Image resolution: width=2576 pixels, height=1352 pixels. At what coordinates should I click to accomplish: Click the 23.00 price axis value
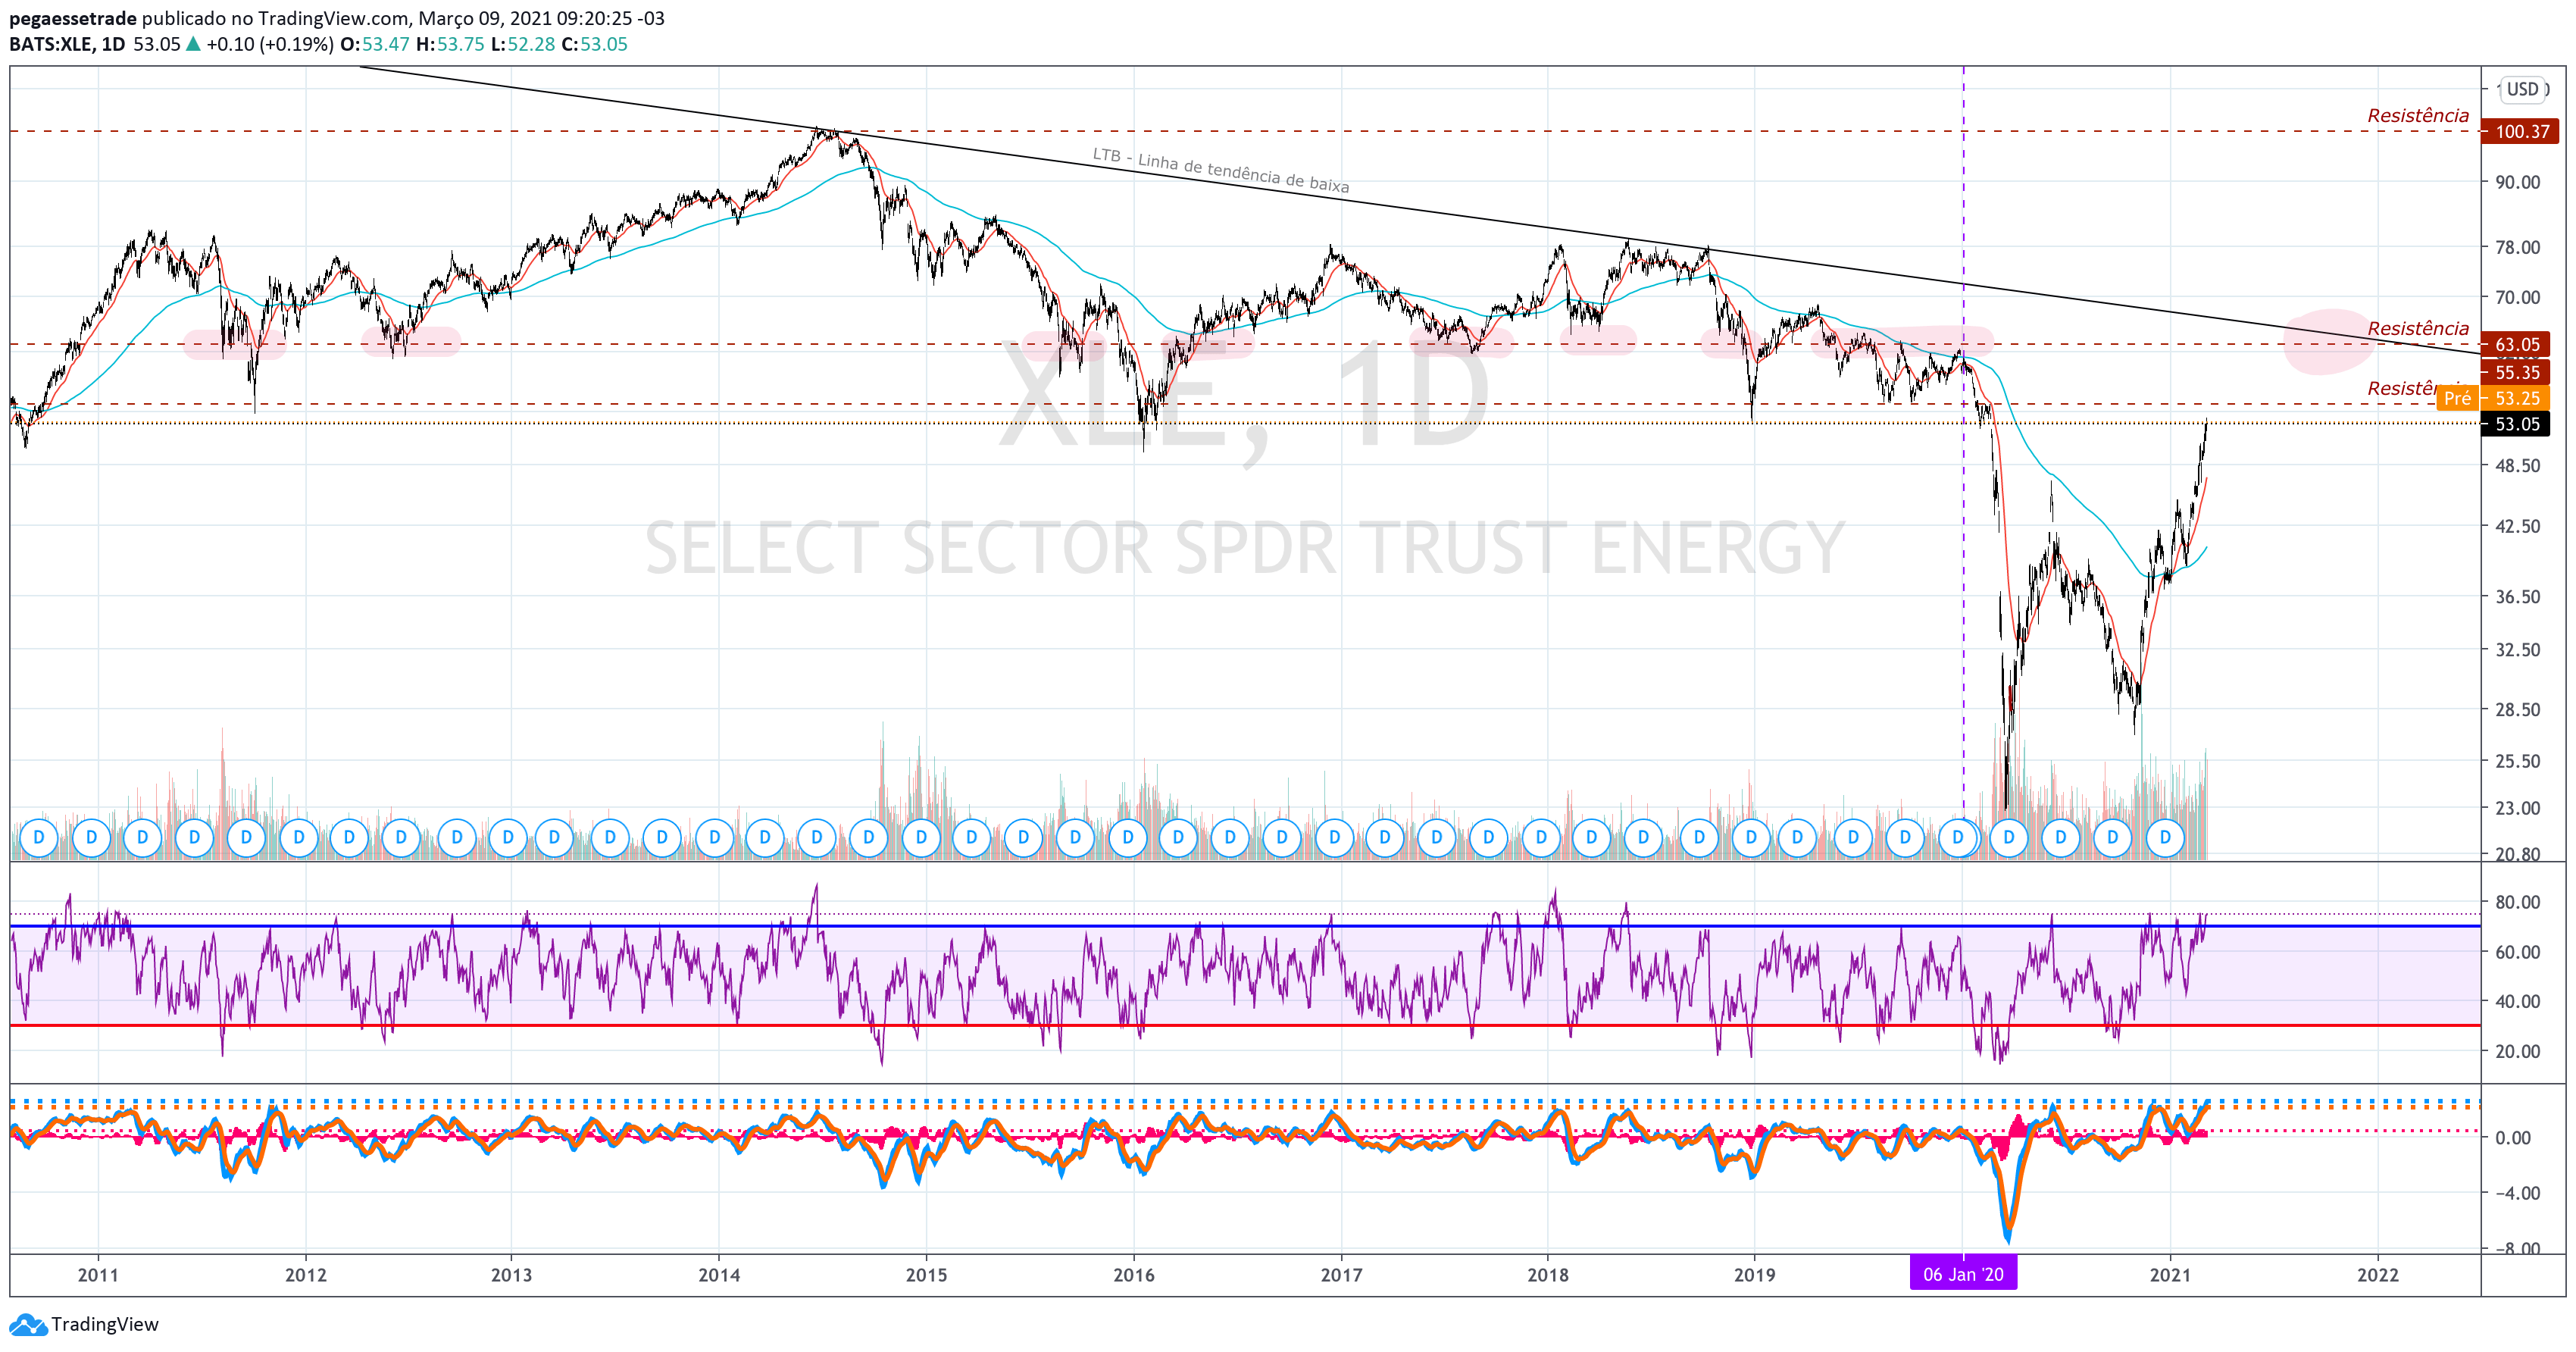2517,808
